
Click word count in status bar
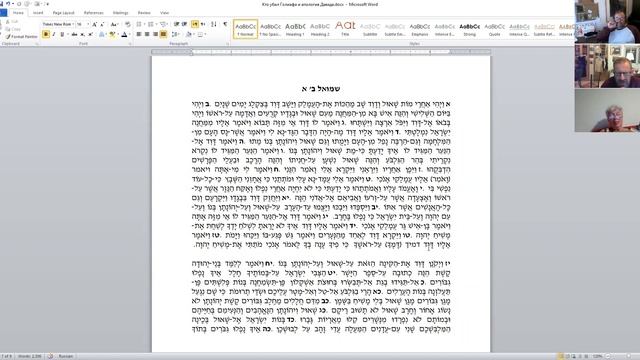30,356
